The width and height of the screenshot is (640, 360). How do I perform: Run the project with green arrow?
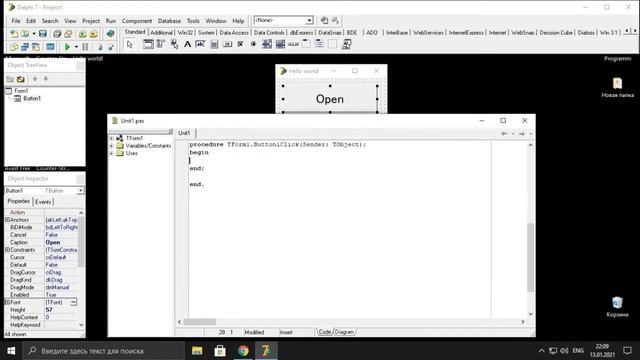point(67,47)
